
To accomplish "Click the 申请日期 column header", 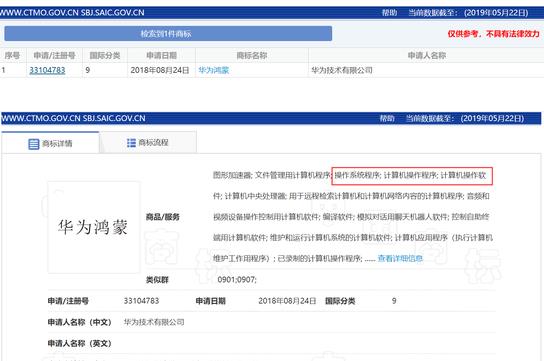I will coord(161,55).
